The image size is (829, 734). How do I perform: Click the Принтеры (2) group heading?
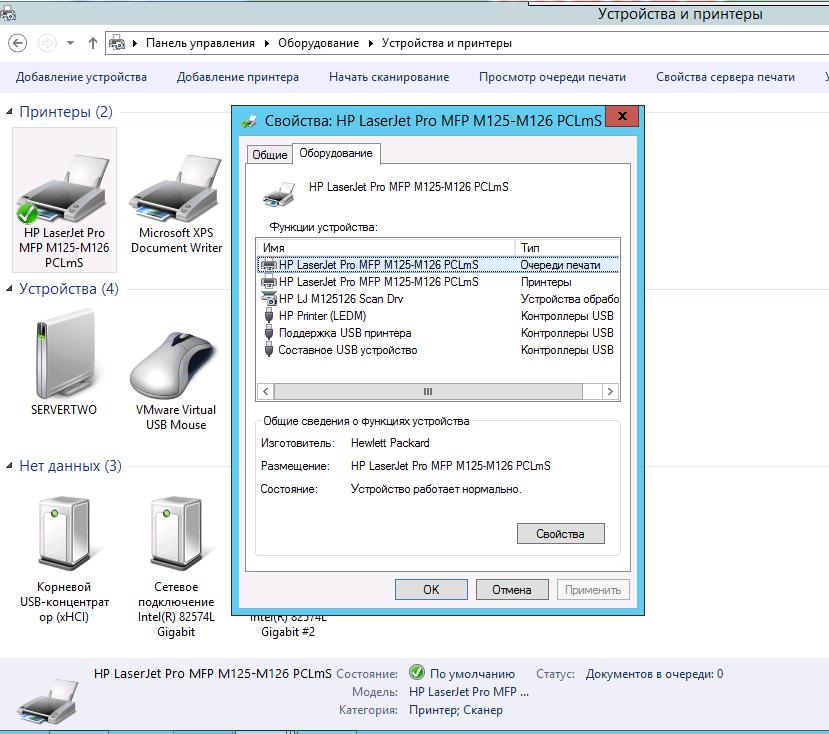[66, 112]
